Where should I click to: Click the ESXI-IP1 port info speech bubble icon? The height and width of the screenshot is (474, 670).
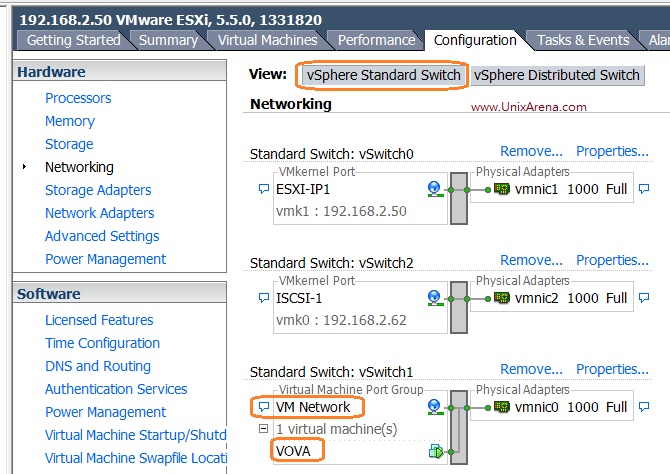coord(264,188)
